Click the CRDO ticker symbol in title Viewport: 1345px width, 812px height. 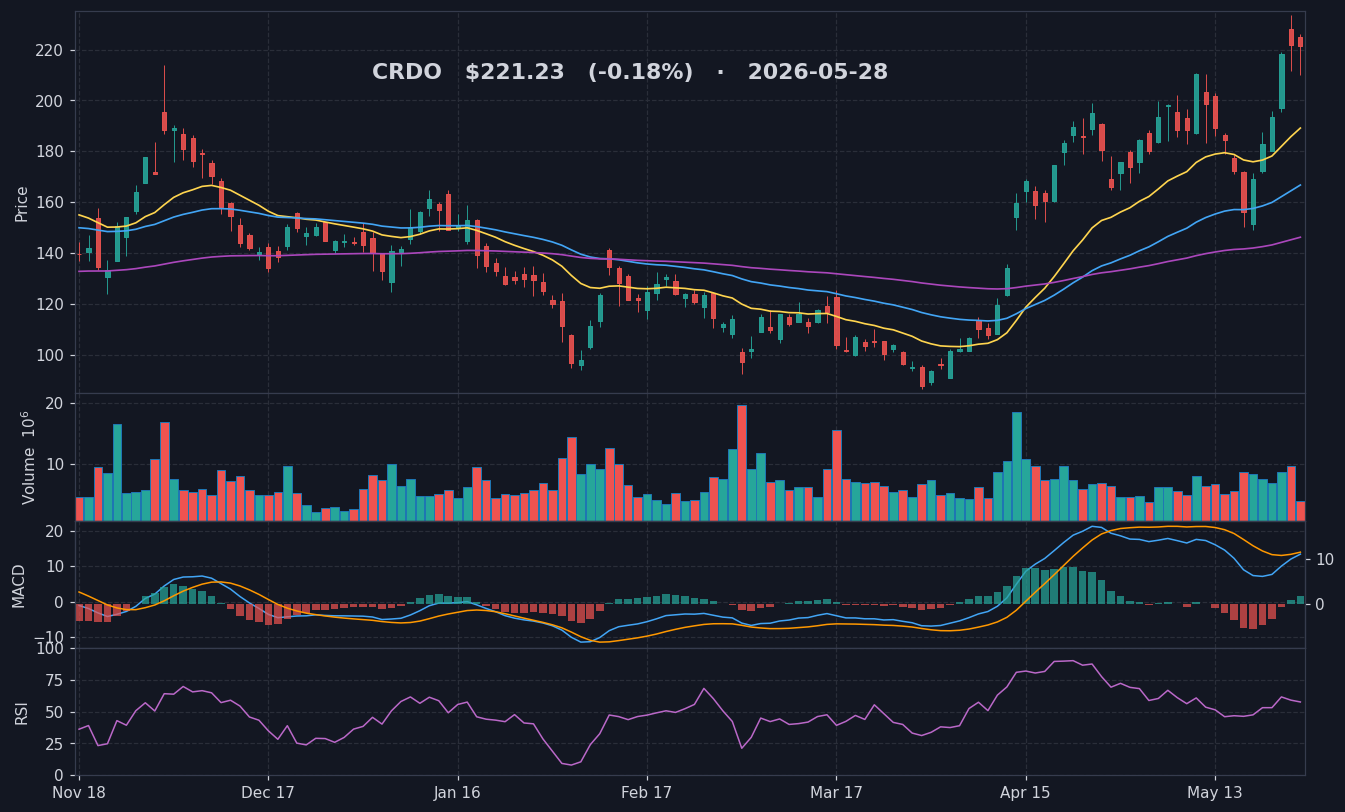[407, 72]
